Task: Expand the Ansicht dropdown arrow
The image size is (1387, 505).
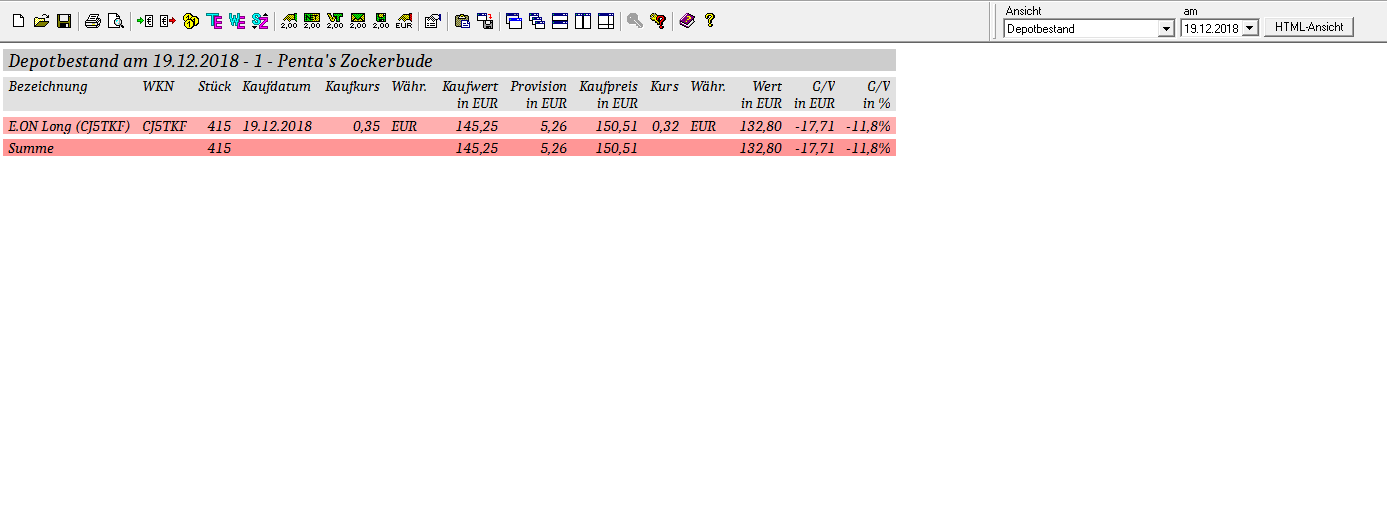Action: 1166,29
